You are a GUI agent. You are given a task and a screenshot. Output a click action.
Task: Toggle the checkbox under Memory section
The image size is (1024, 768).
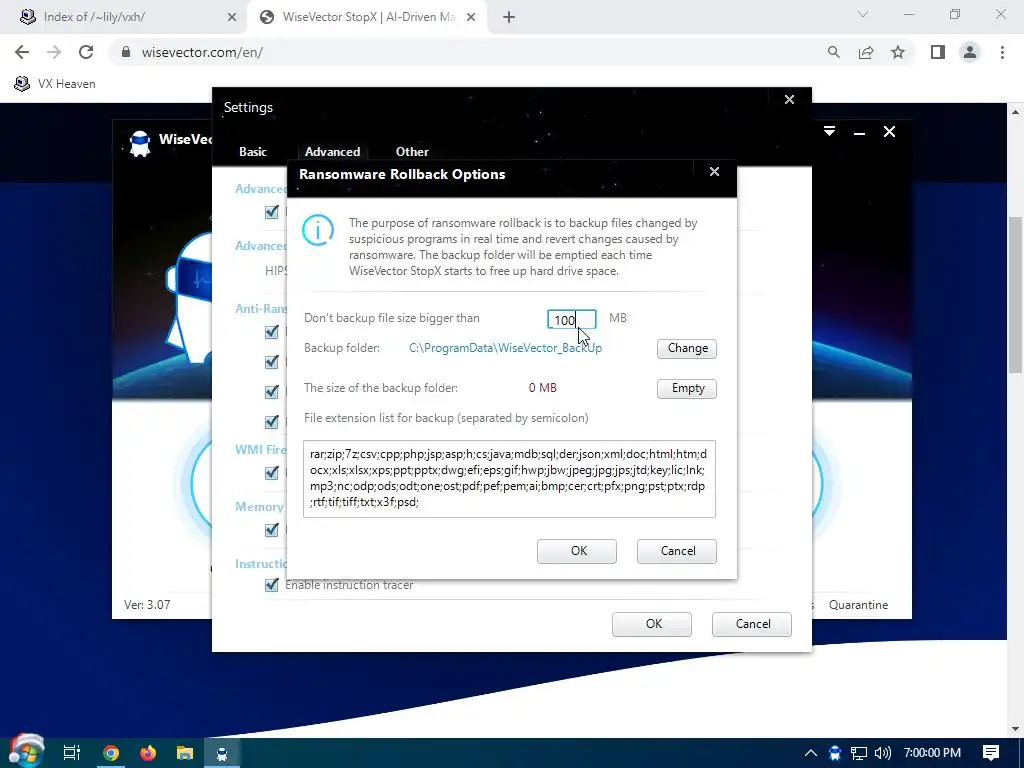pos(272,530)
